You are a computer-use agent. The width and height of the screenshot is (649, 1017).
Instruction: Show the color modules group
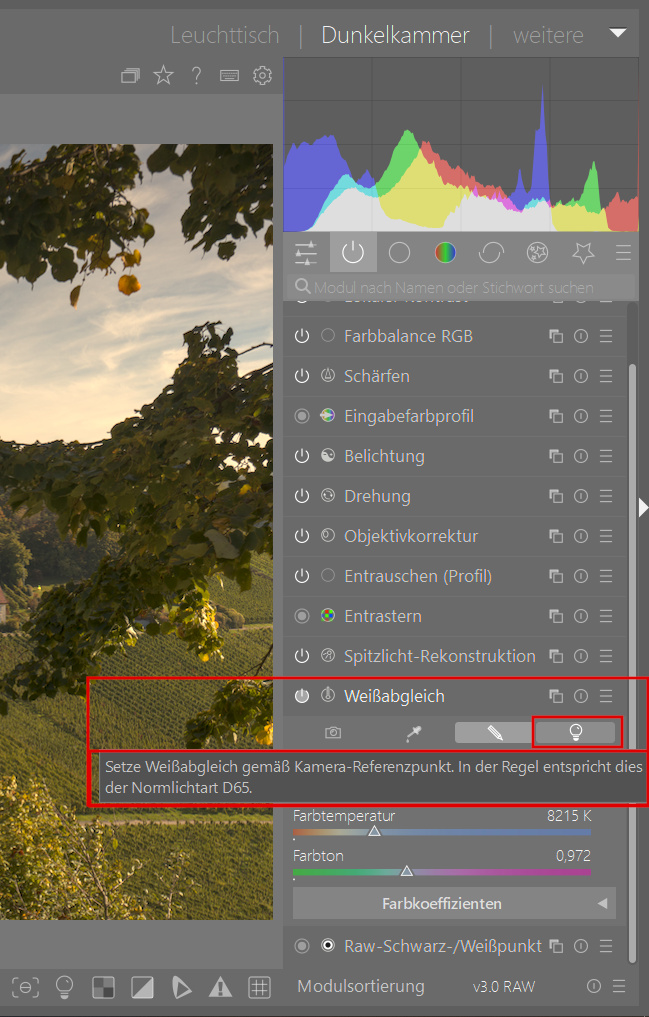(445, 253)
